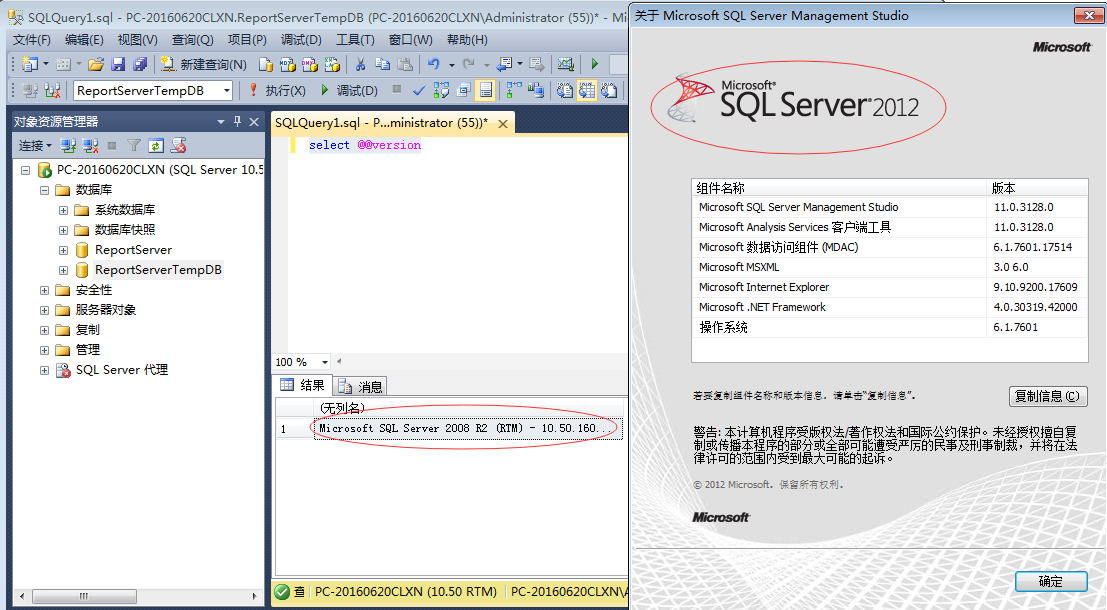Image resolution: width=1107 pixels, height=610 pixels.
Task: Click the Display Estimated Execution Plan icon
Action: (x=441, y=90)
